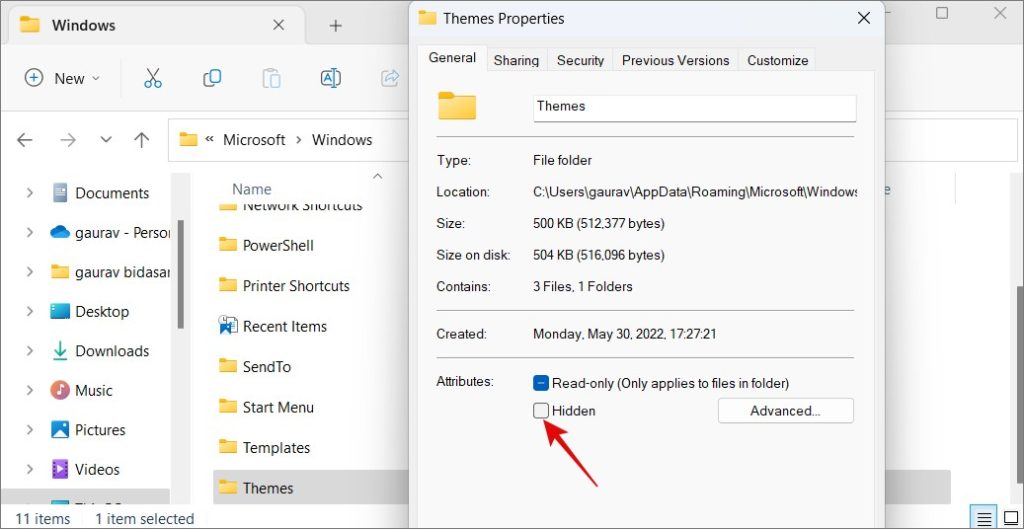Image resolution: width=1024 pixels, height=529 pixels.
Task: Go up one folder level arrow
Action: pyautogui.click(x=141, y=140)
